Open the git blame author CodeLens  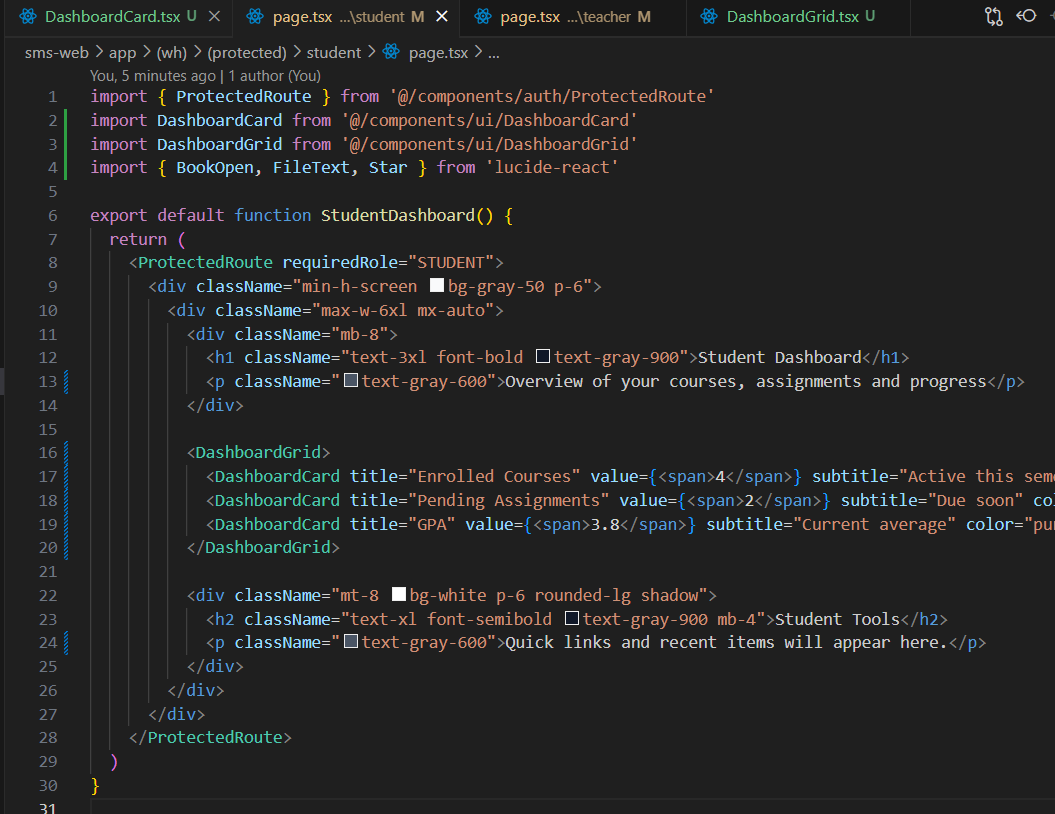(x=205, y=76)
